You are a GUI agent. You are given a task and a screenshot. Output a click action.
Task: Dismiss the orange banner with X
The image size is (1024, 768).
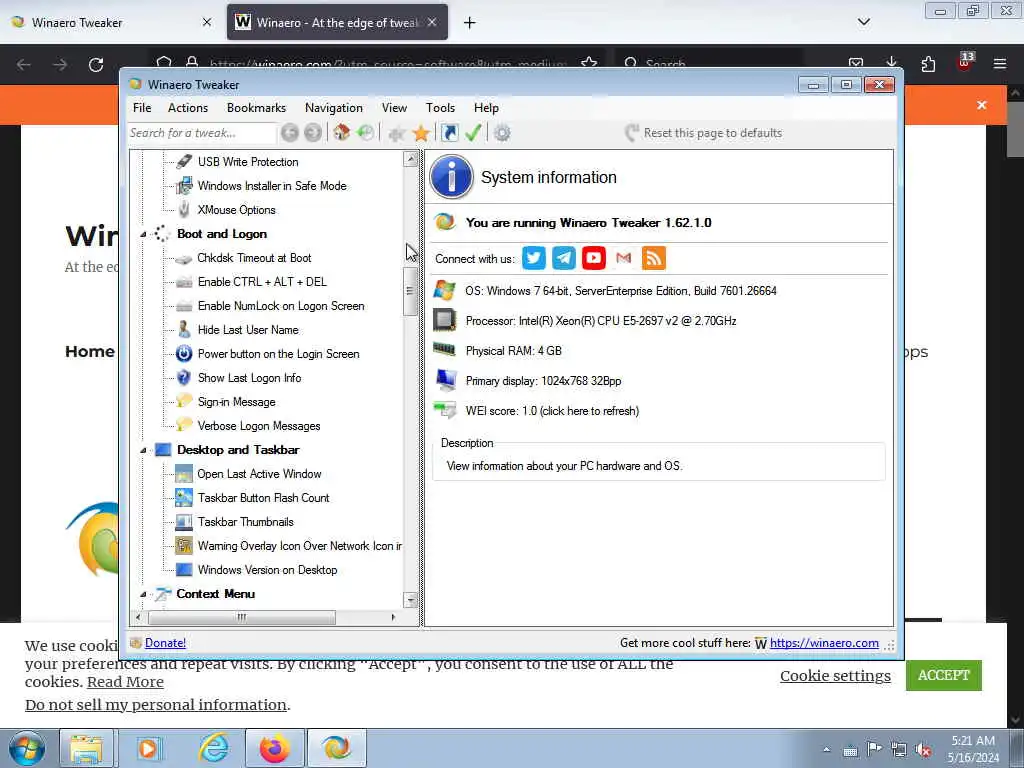pyautogui.click(x=982, y=105)
